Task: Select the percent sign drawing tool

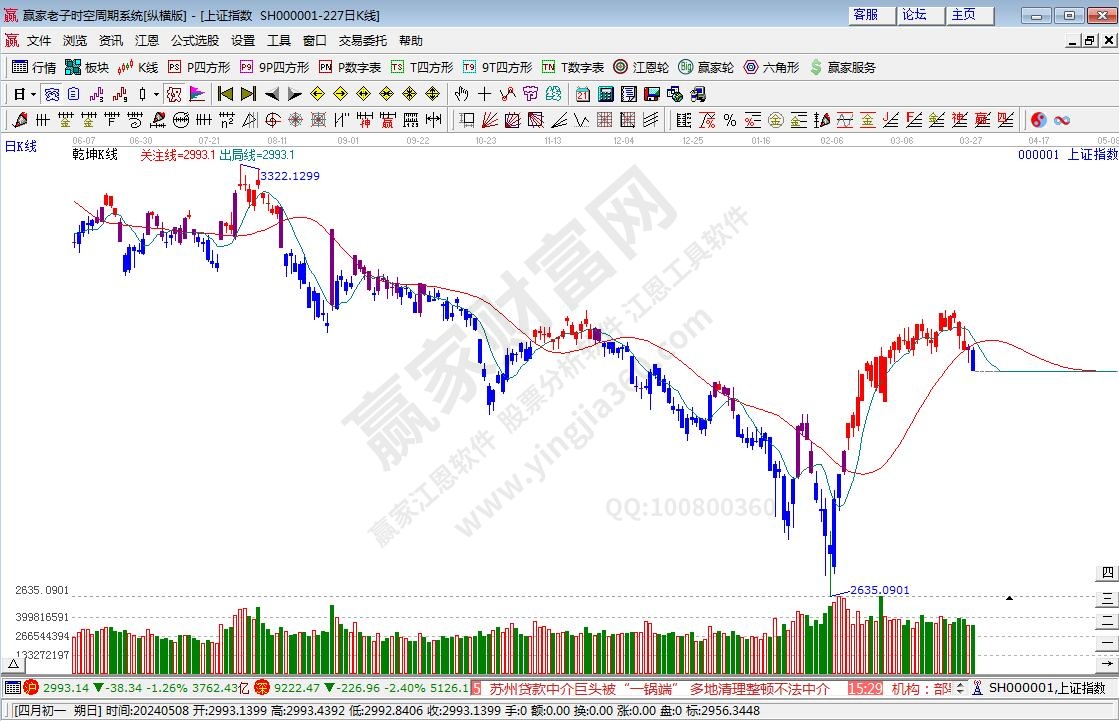Action: (730, 120)
